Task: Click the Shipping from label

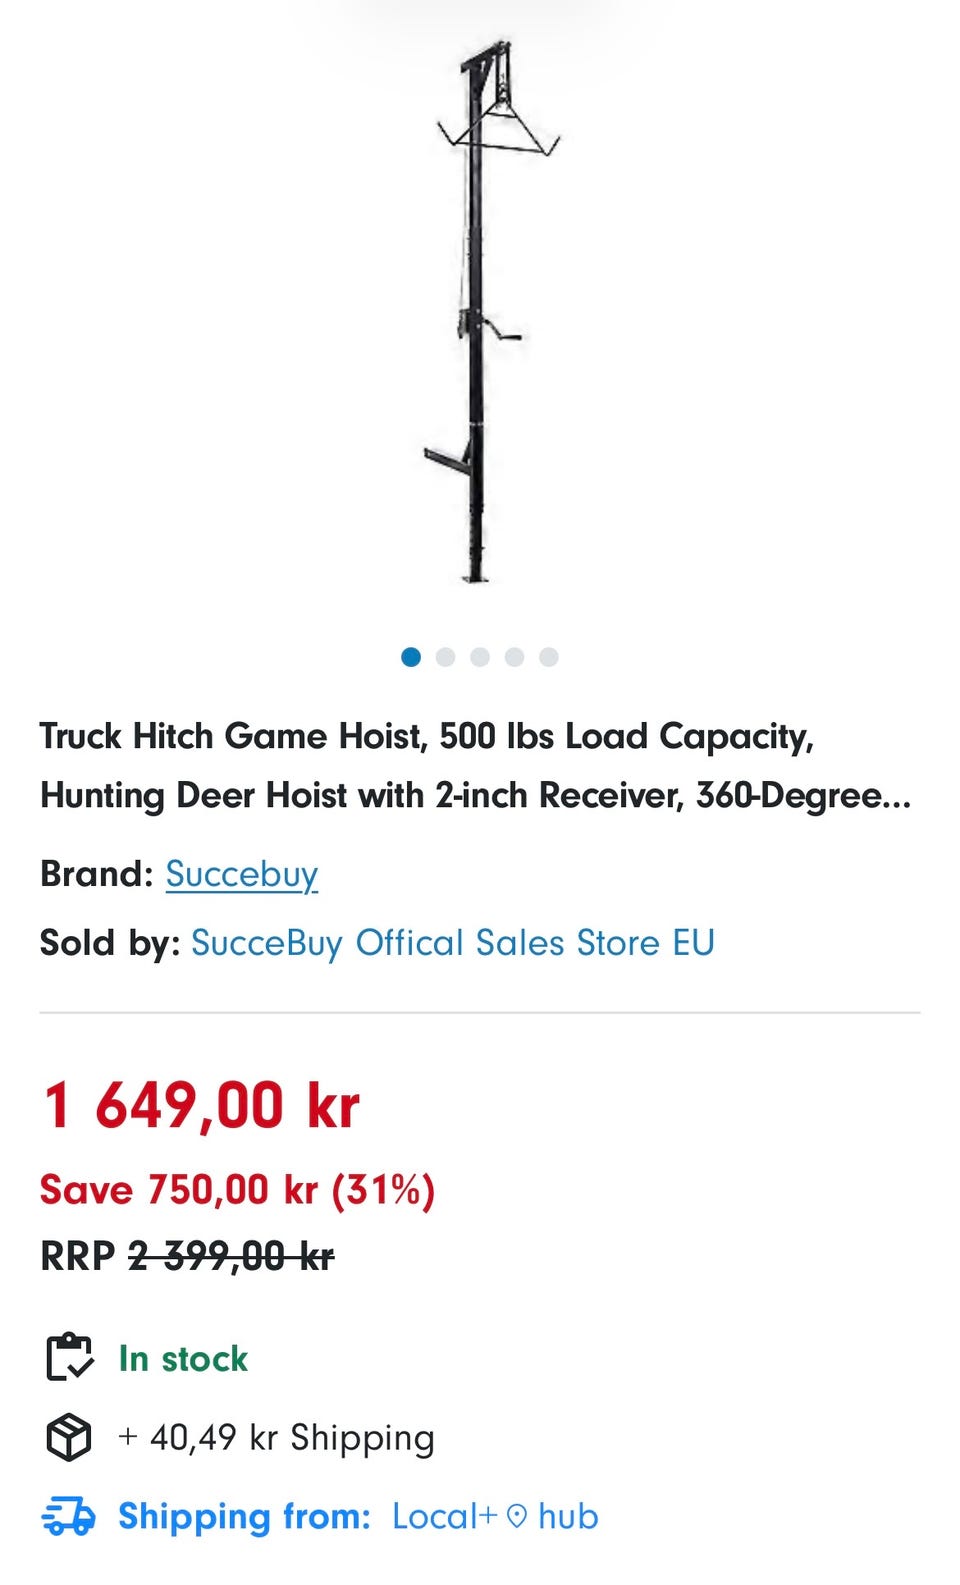Action: (244, 1516)
